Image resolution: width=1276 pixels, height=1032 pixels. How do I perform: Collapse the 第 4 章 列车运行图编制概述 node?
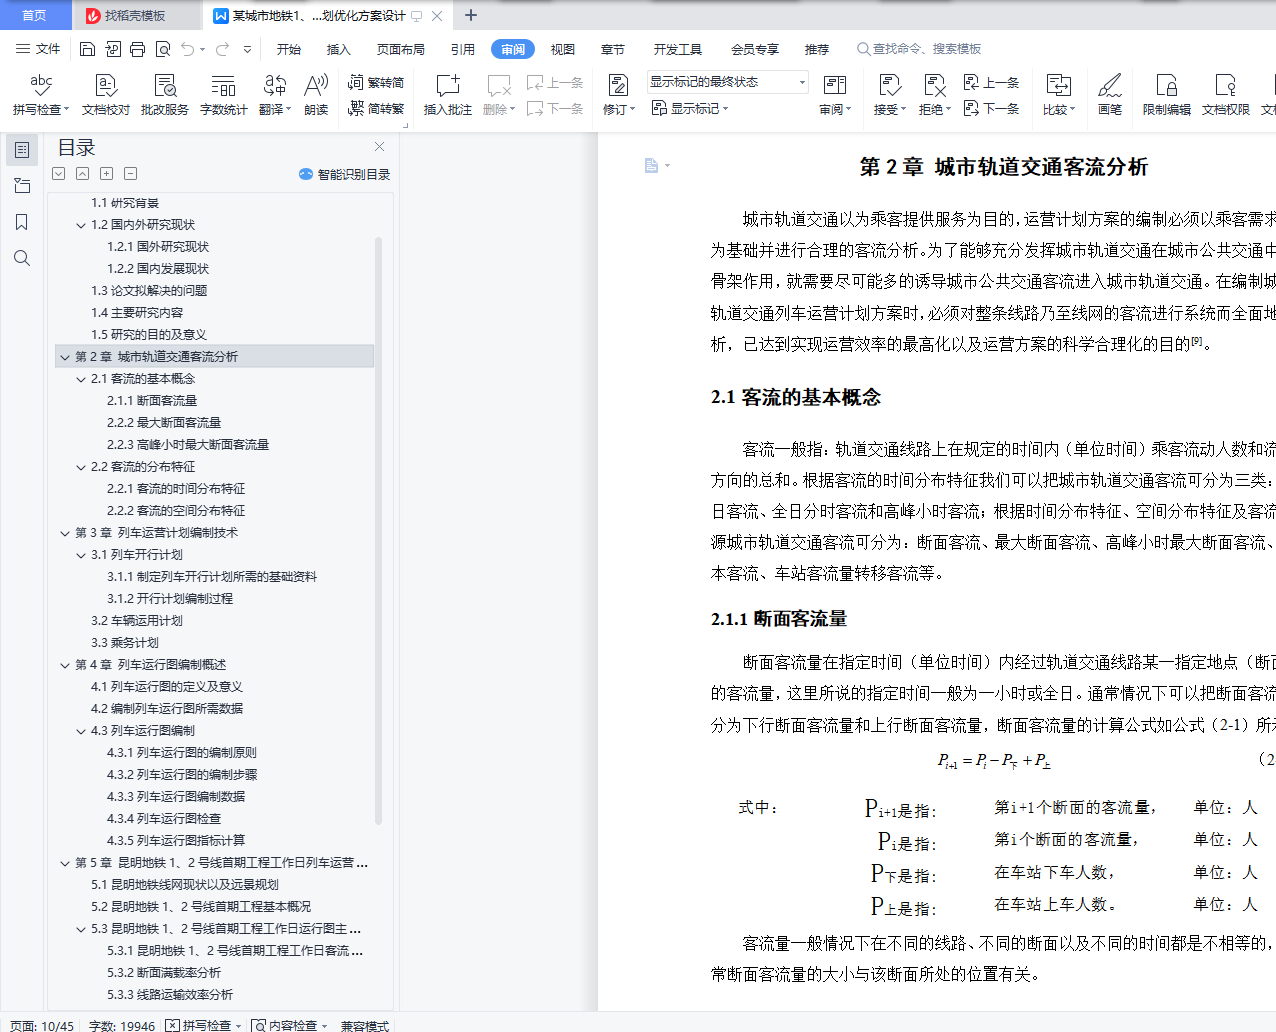point(65,665)
